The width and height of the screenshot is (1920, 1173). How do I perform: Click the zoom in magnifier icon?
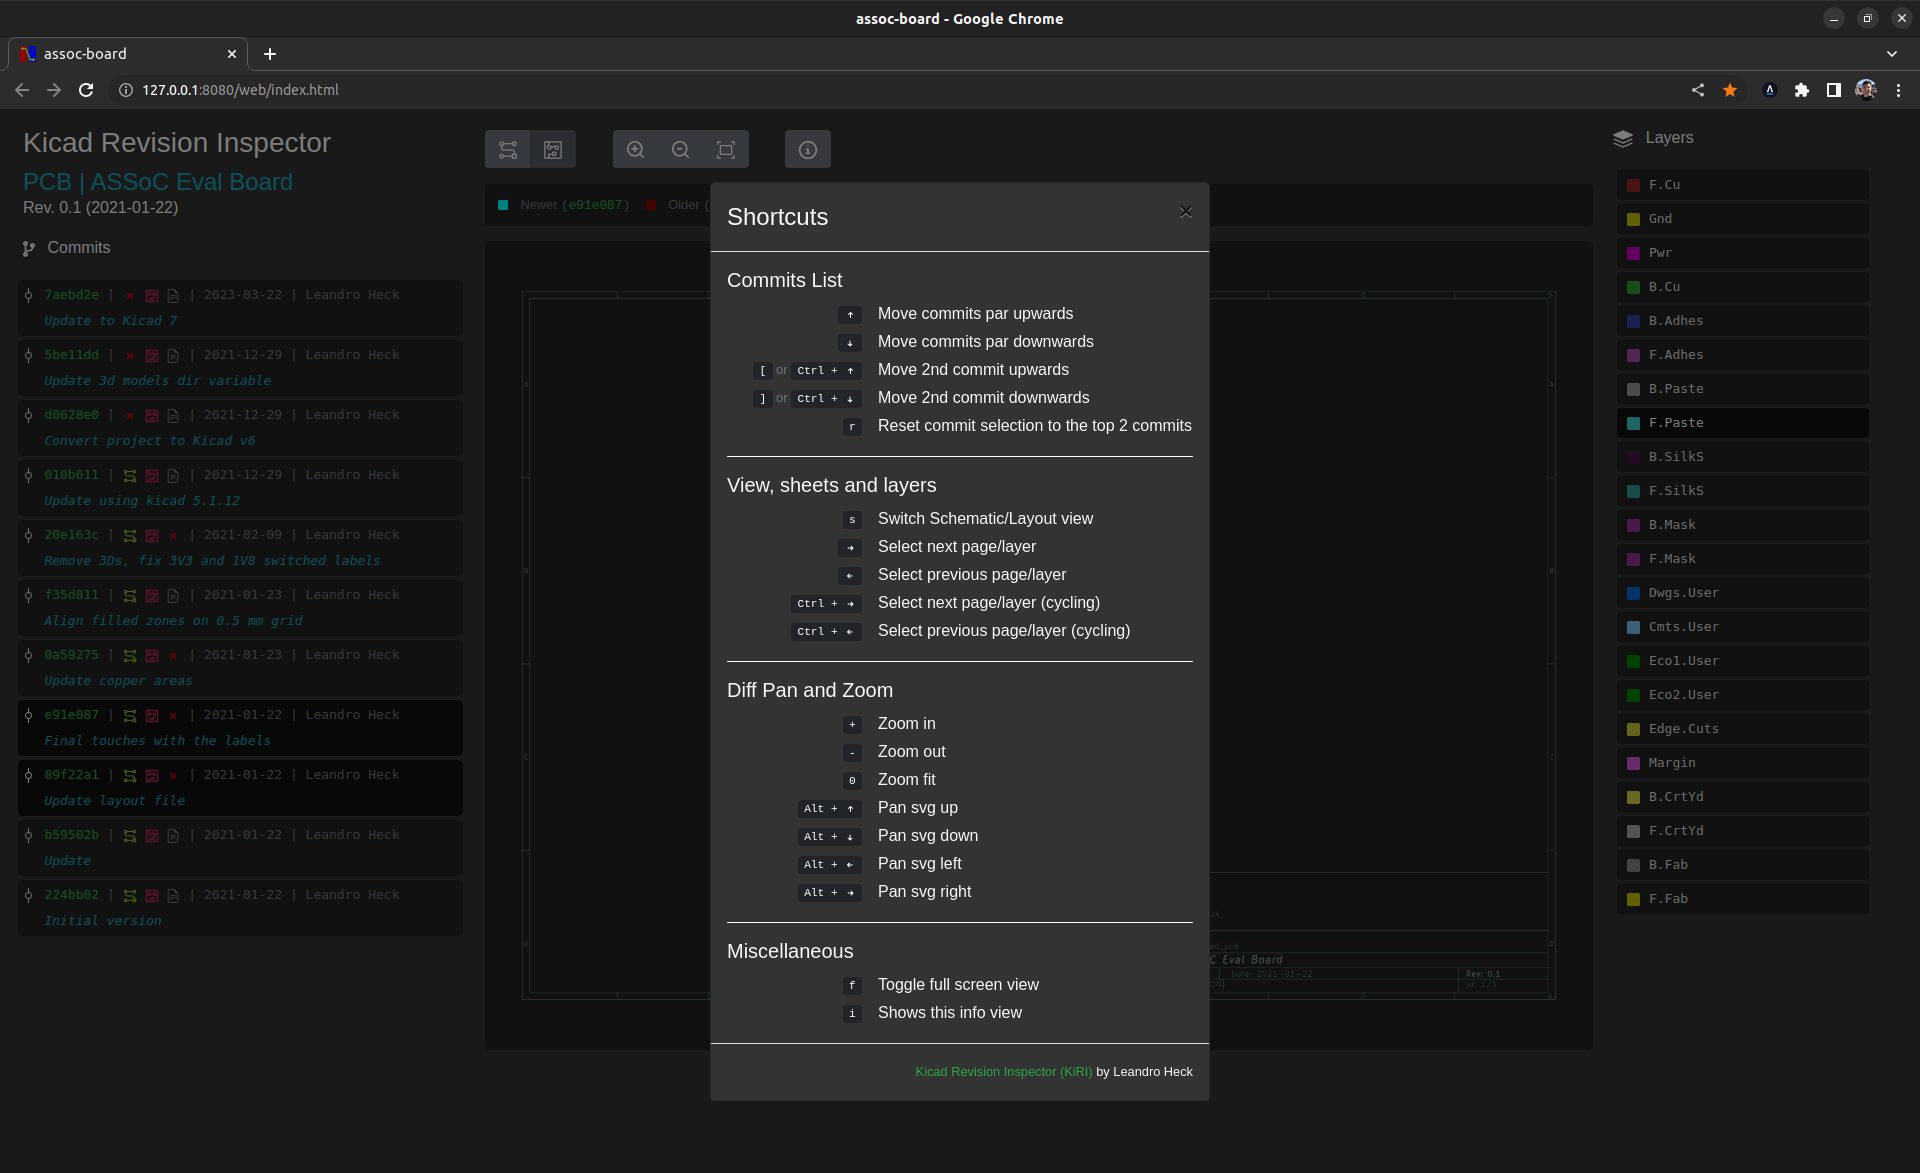coord(635,150)
